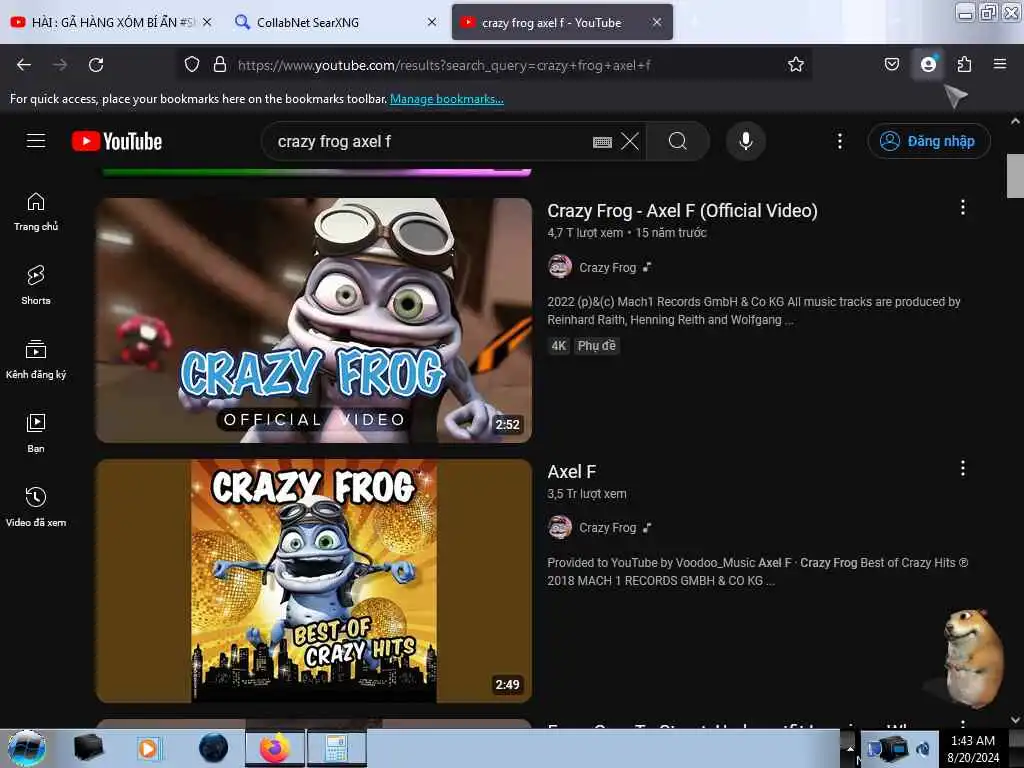Close the HÀI: GÃ HÀNG XÓM tab

pos(207,22)
